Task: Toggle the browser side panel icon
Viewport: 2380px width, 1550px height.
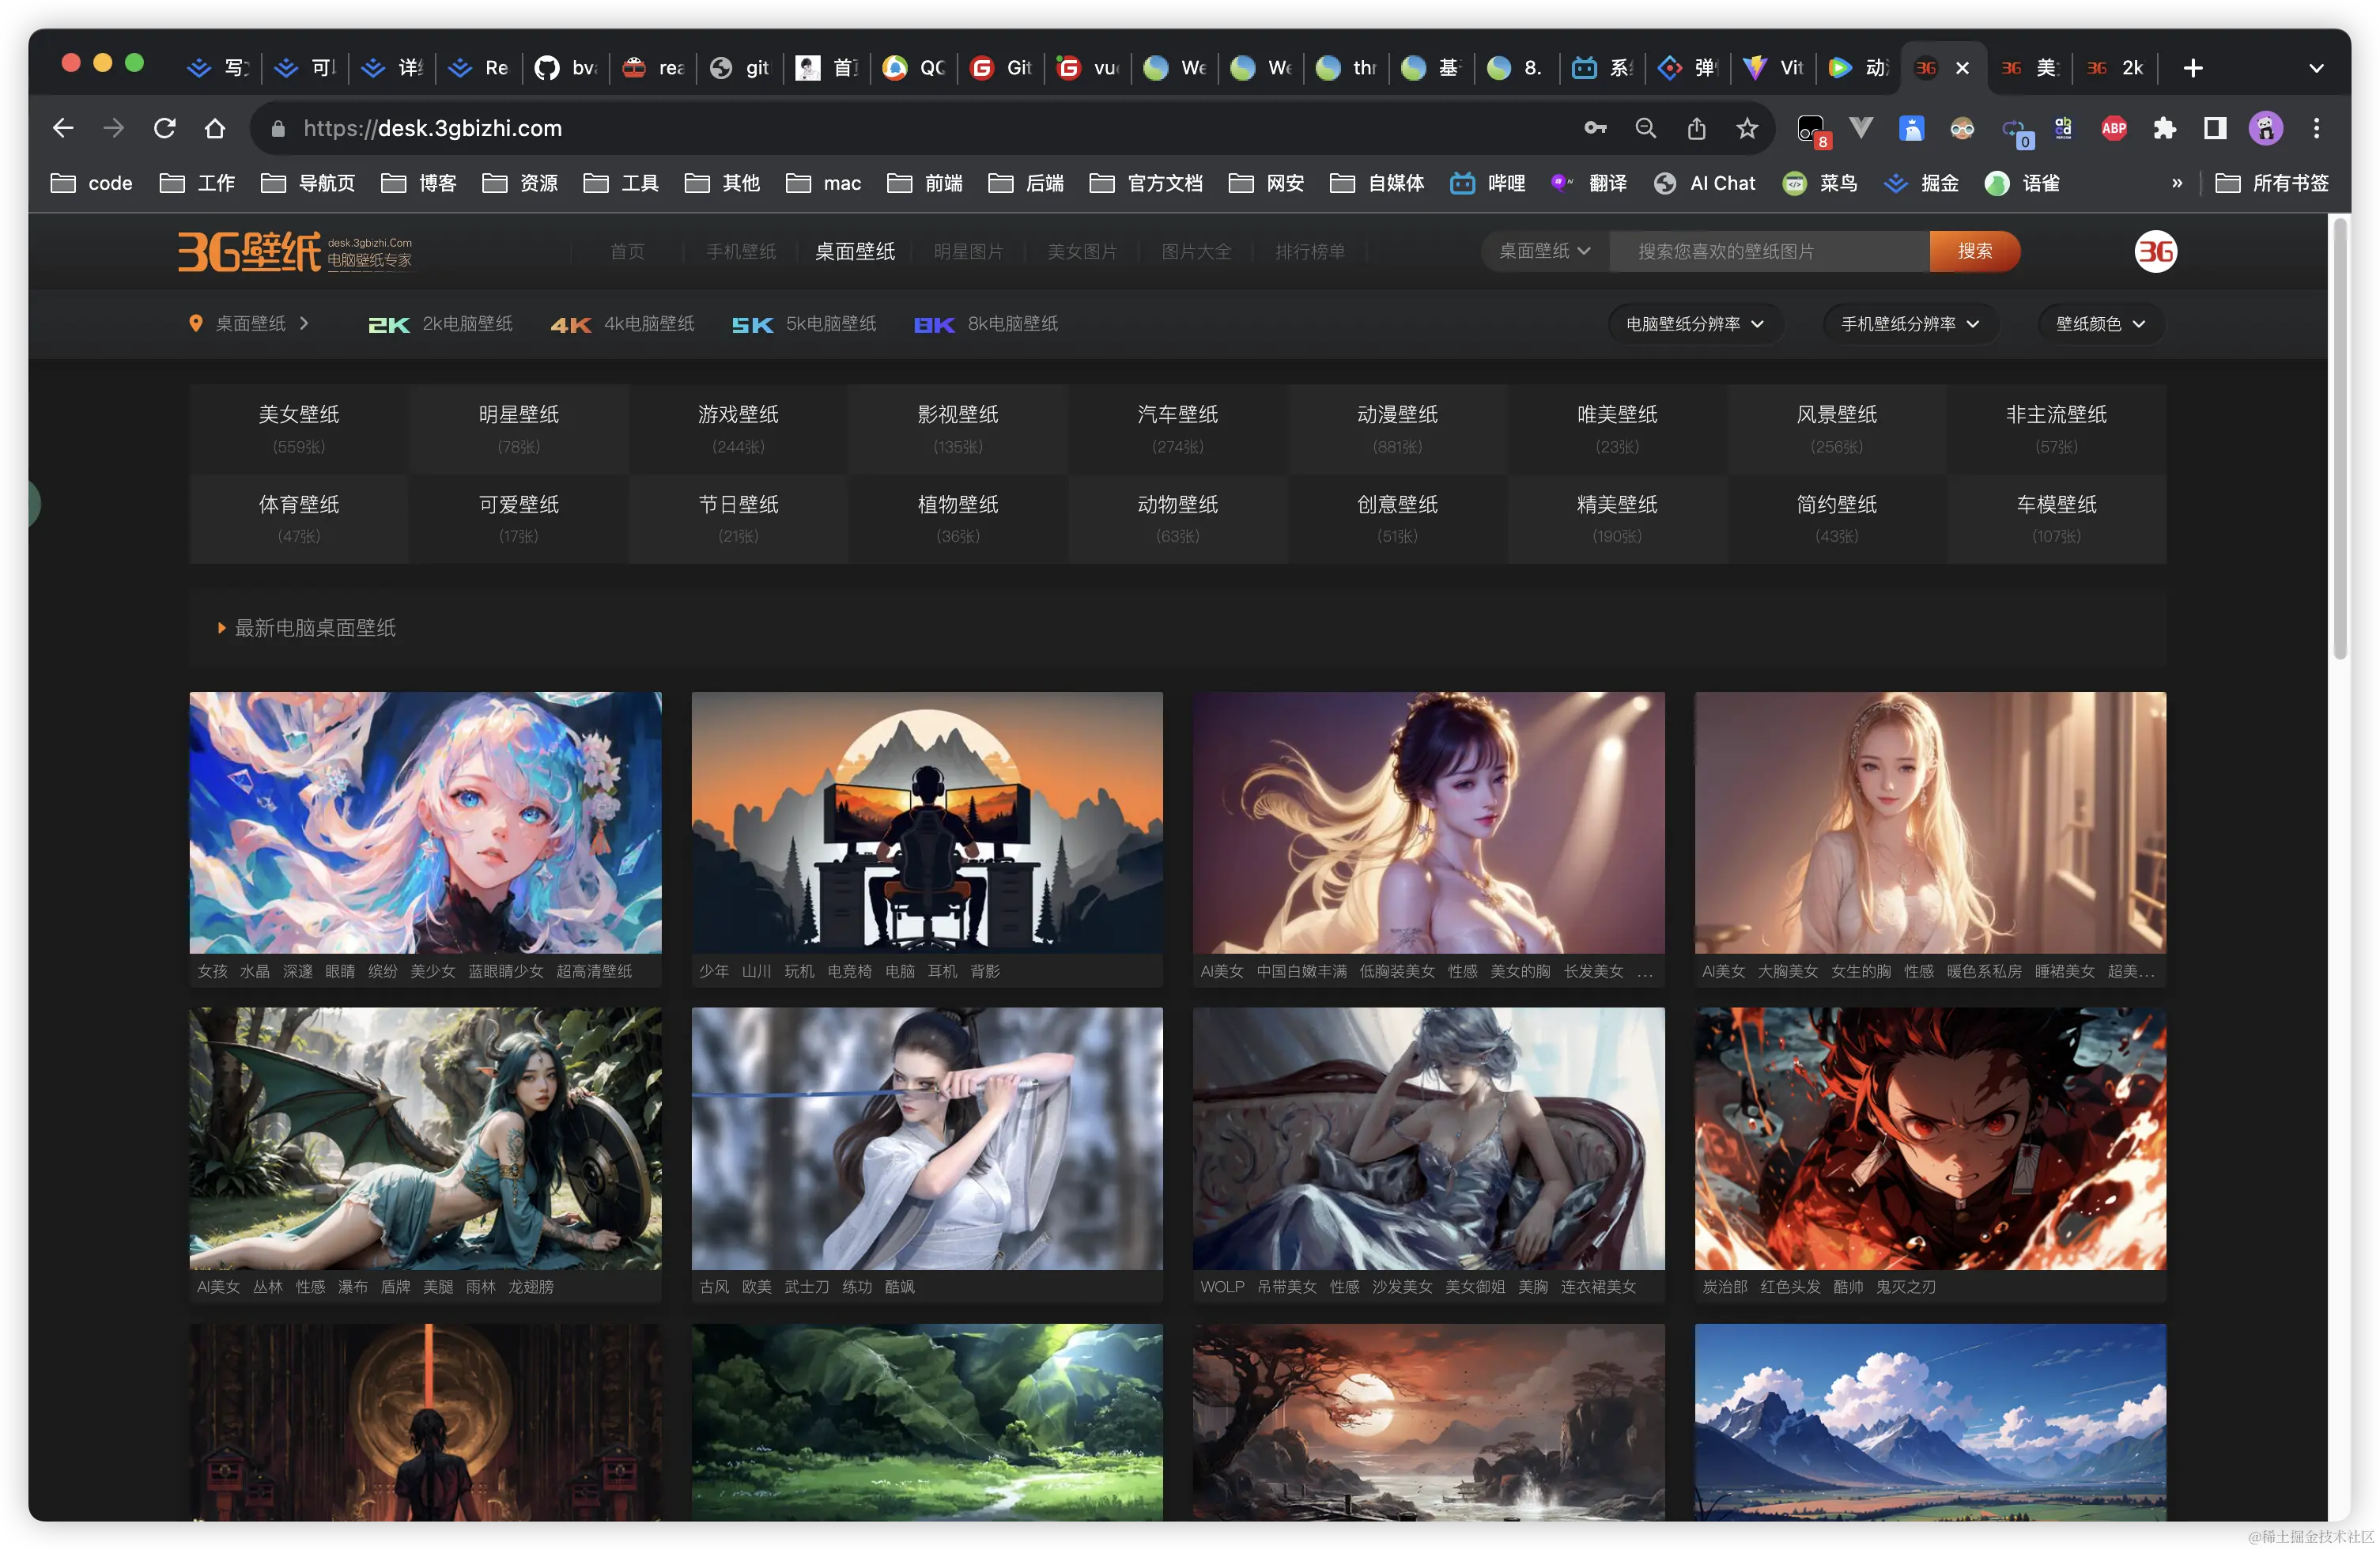Action: pyautogui.click(x=2215, y=128)
